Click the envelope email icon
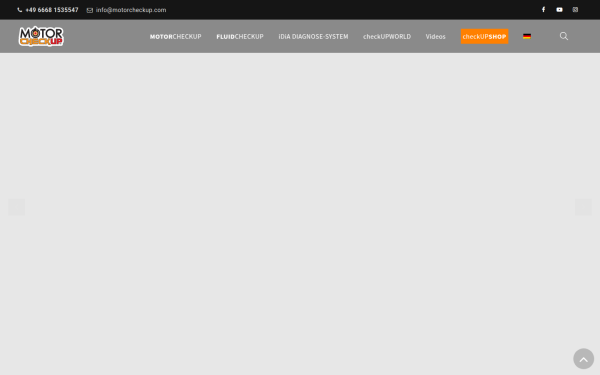600x375 pixels. (x=90, y=10)
